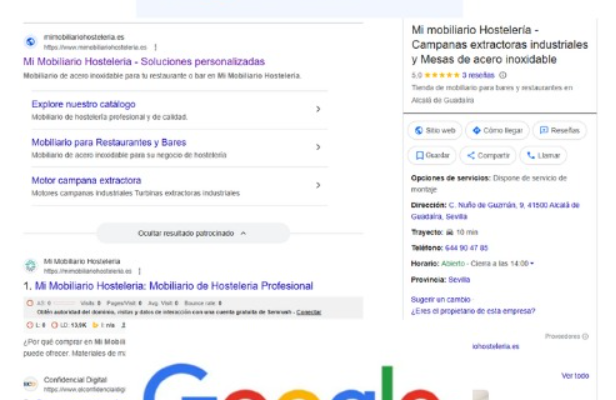616x400 pixels.
Task: Open Mi Mobiliario Hostelería - Soluciones personalizadas link
Action: point(144,62)
